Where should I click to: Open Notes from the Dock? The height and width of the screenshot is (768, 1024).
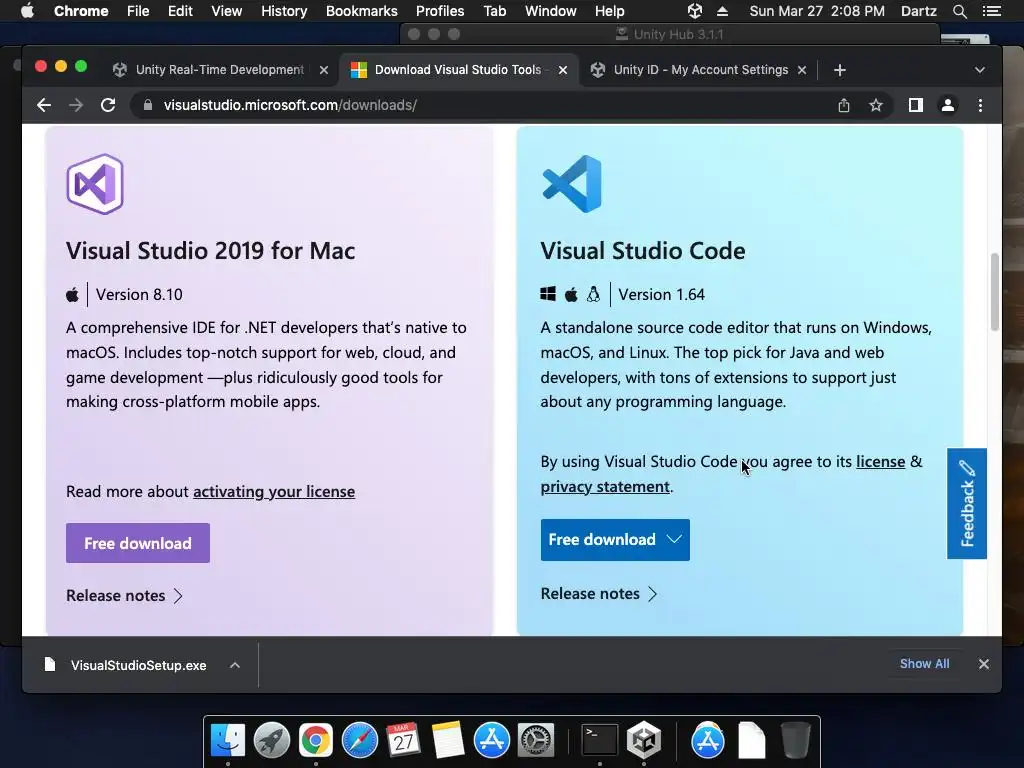447,741
